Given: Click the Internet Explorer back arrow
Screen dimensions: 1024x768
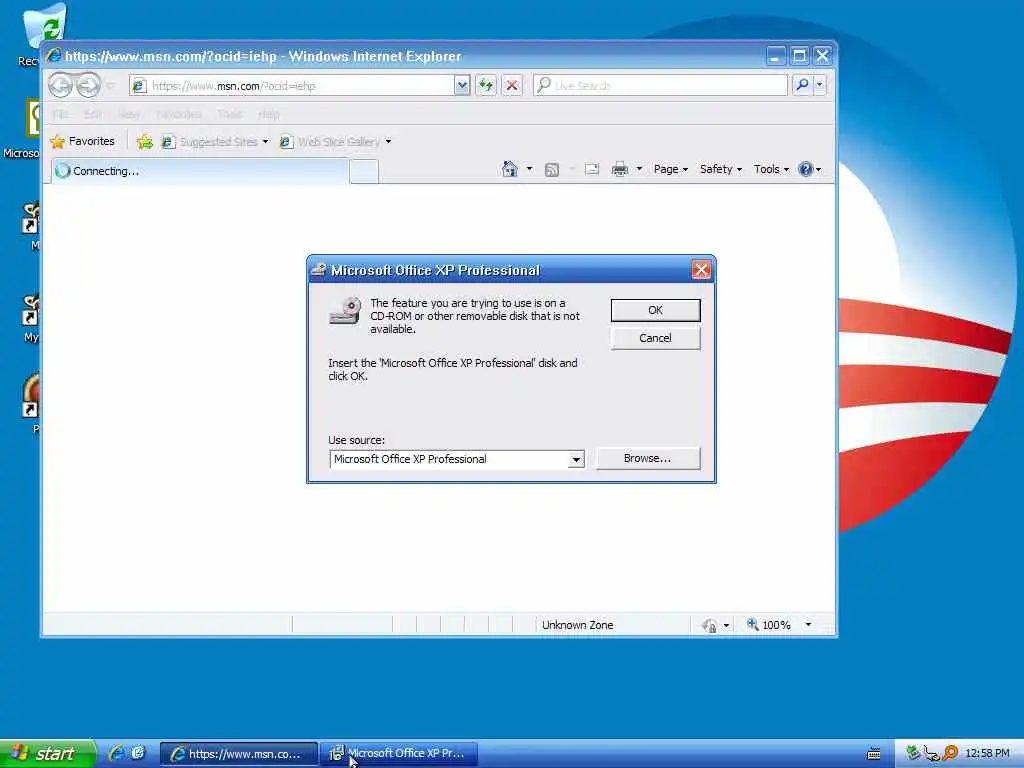Looking at the screenshot, I should [x=61, y=85].
